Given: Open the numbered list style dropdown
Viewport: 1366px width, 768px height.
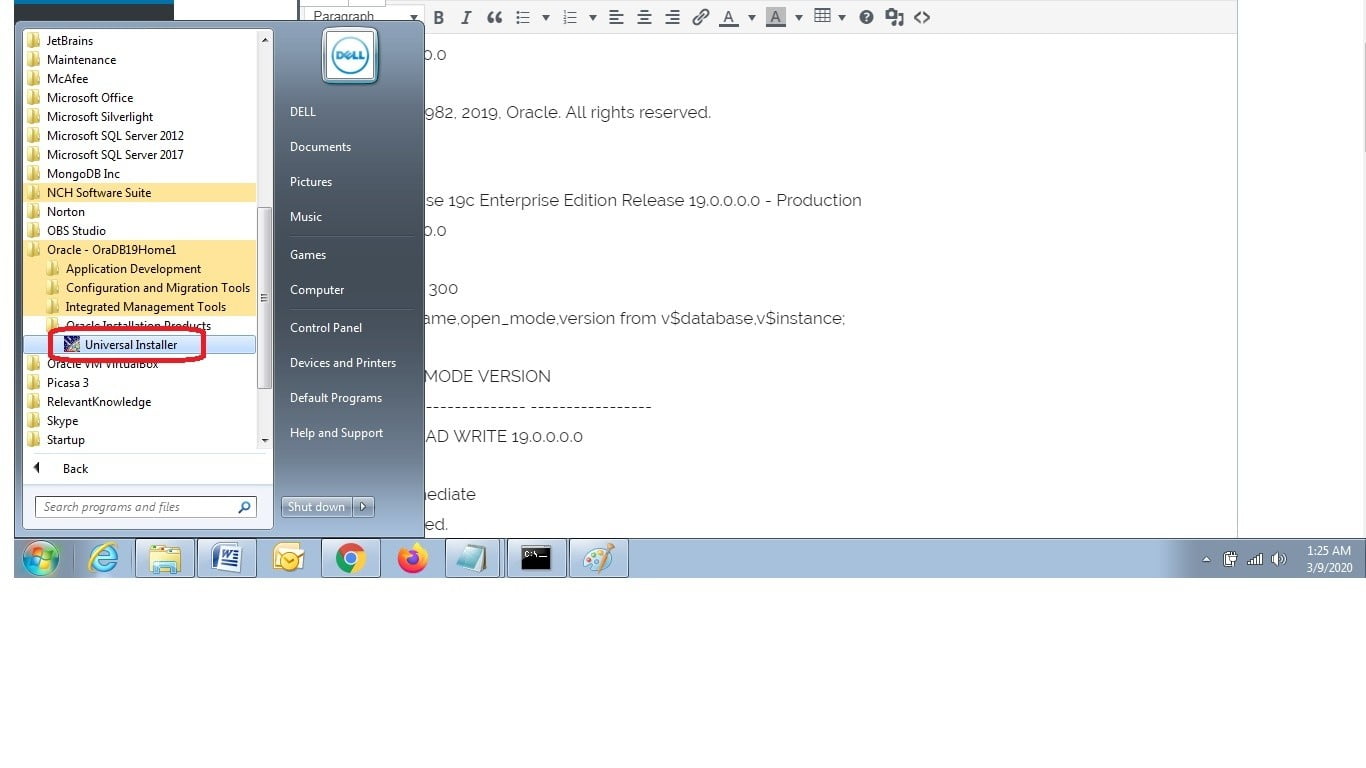Looking at the screenshot, I should 592,17.
